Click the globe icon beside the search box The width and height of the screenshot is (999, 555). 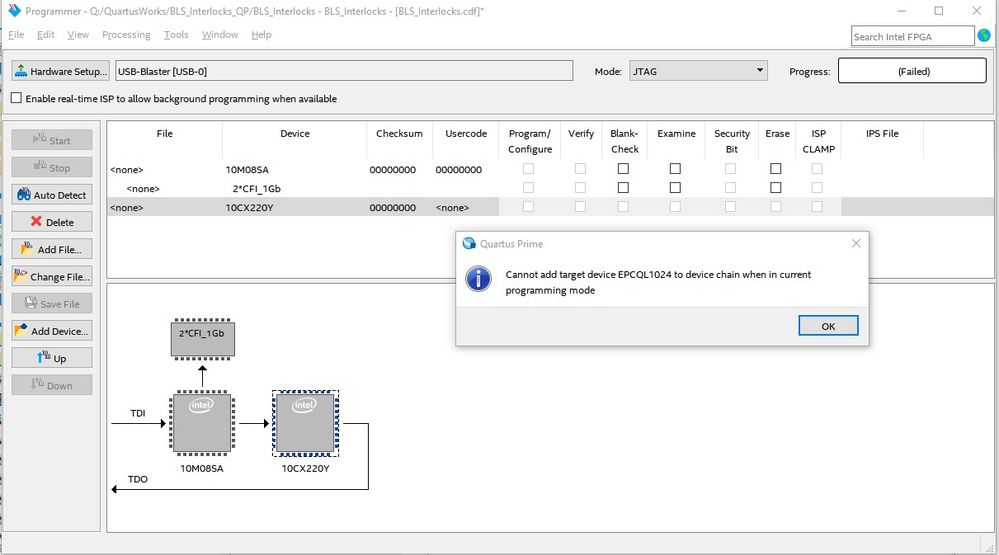tap(984, 36)
